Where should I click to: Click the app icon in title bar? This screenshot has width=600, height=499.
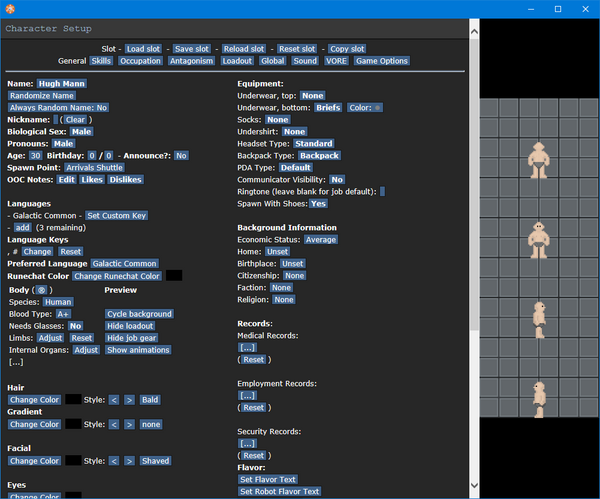point(10,9)
